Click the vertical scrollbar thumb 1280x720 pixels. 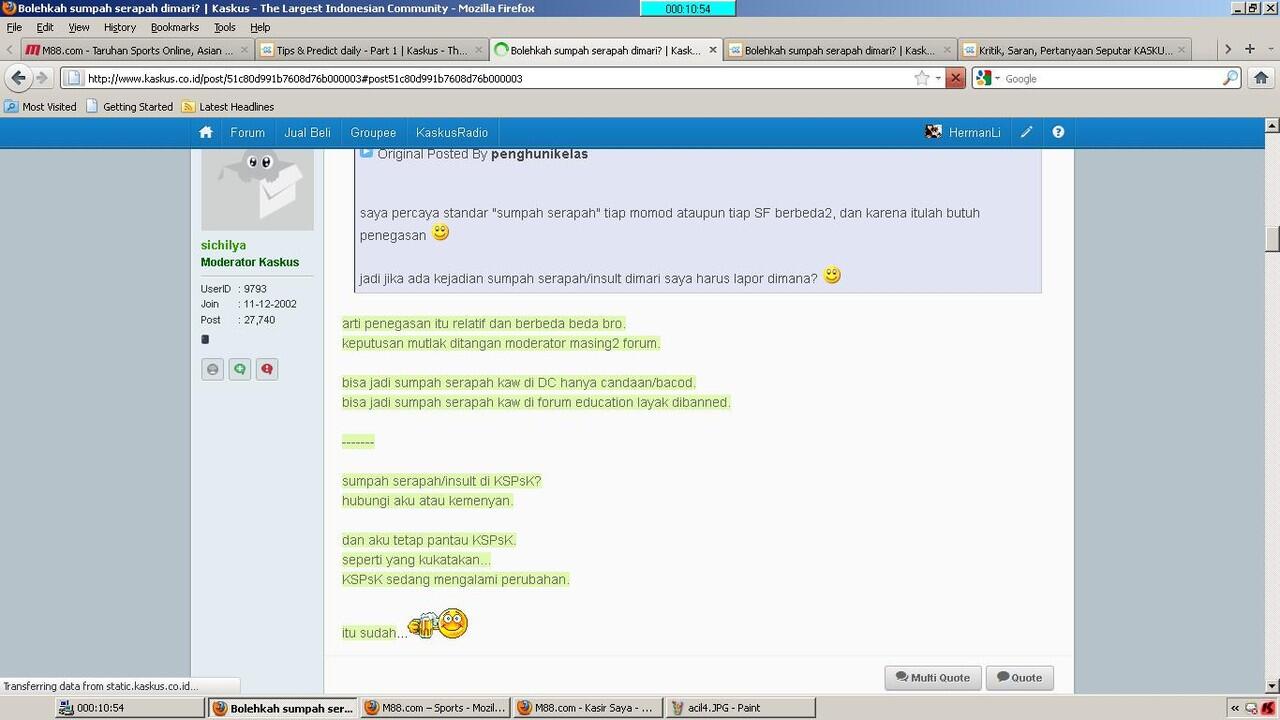coord(1272,239)
